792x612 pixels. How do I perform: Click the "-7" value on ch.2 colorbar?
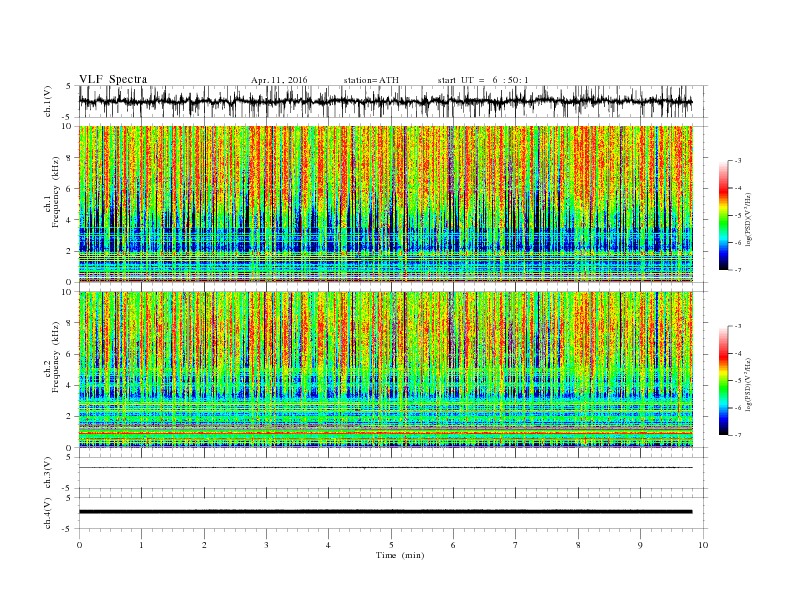(738, 435)
